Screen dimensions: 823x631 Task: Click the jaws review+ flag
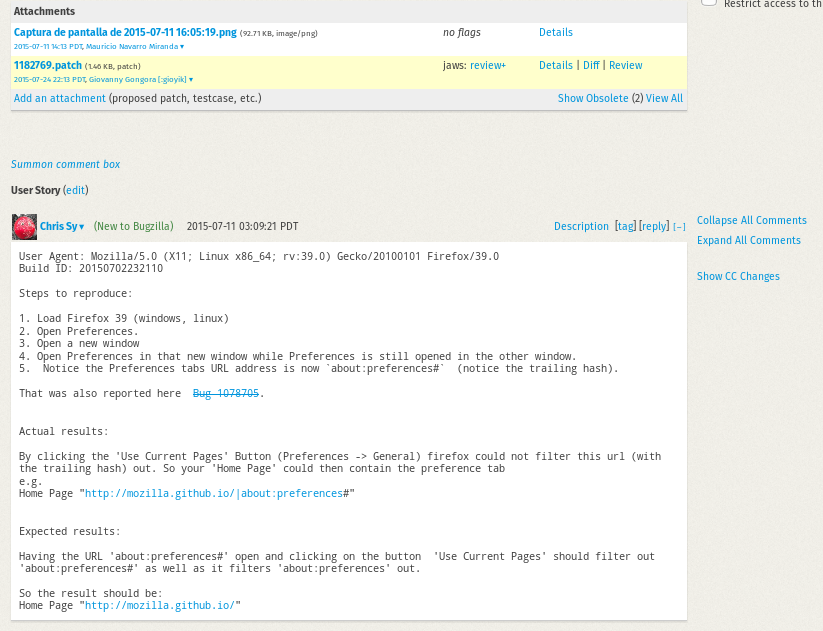click(x=488, y=65)
